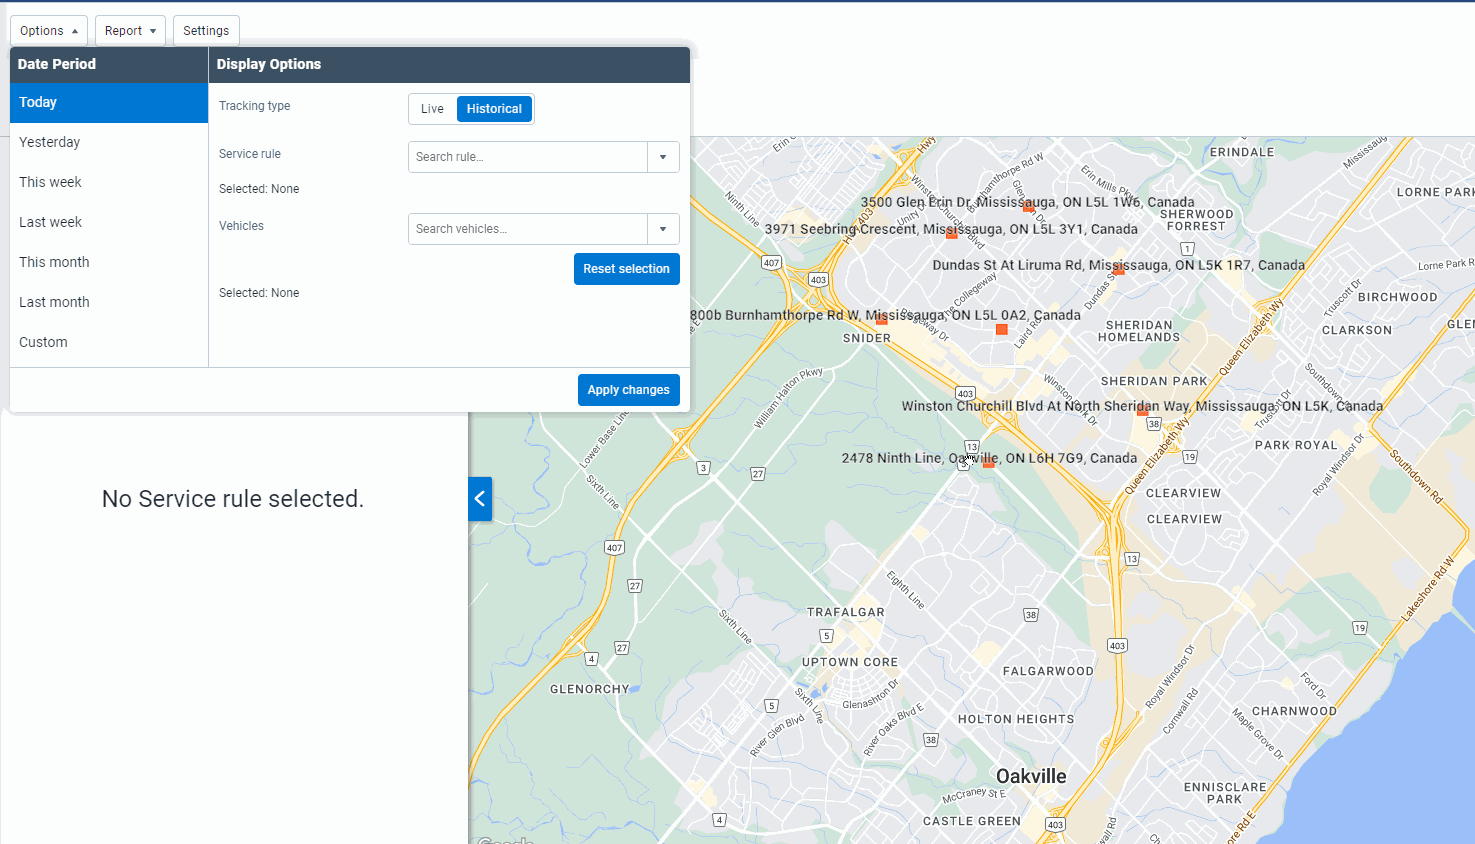Open the Report dropdown
1475x844 pixels.
coord(130,30)
